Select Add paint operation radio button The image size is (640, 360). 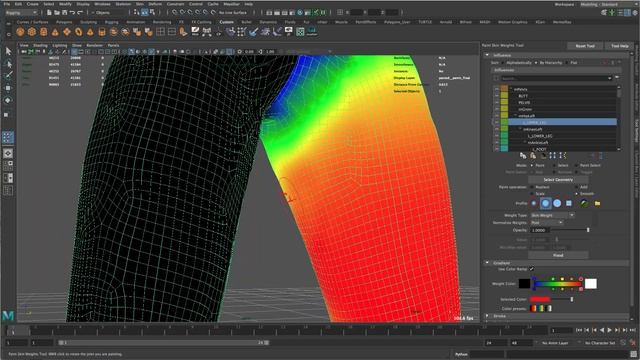pos(576,187)
